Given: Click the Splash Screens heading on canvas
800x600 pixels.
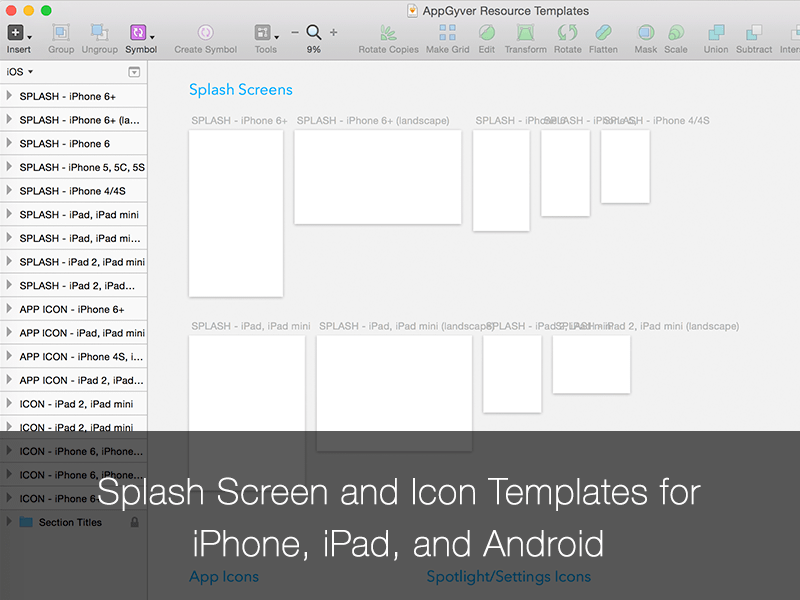Looking at the screenshot, I should (241, 90).
